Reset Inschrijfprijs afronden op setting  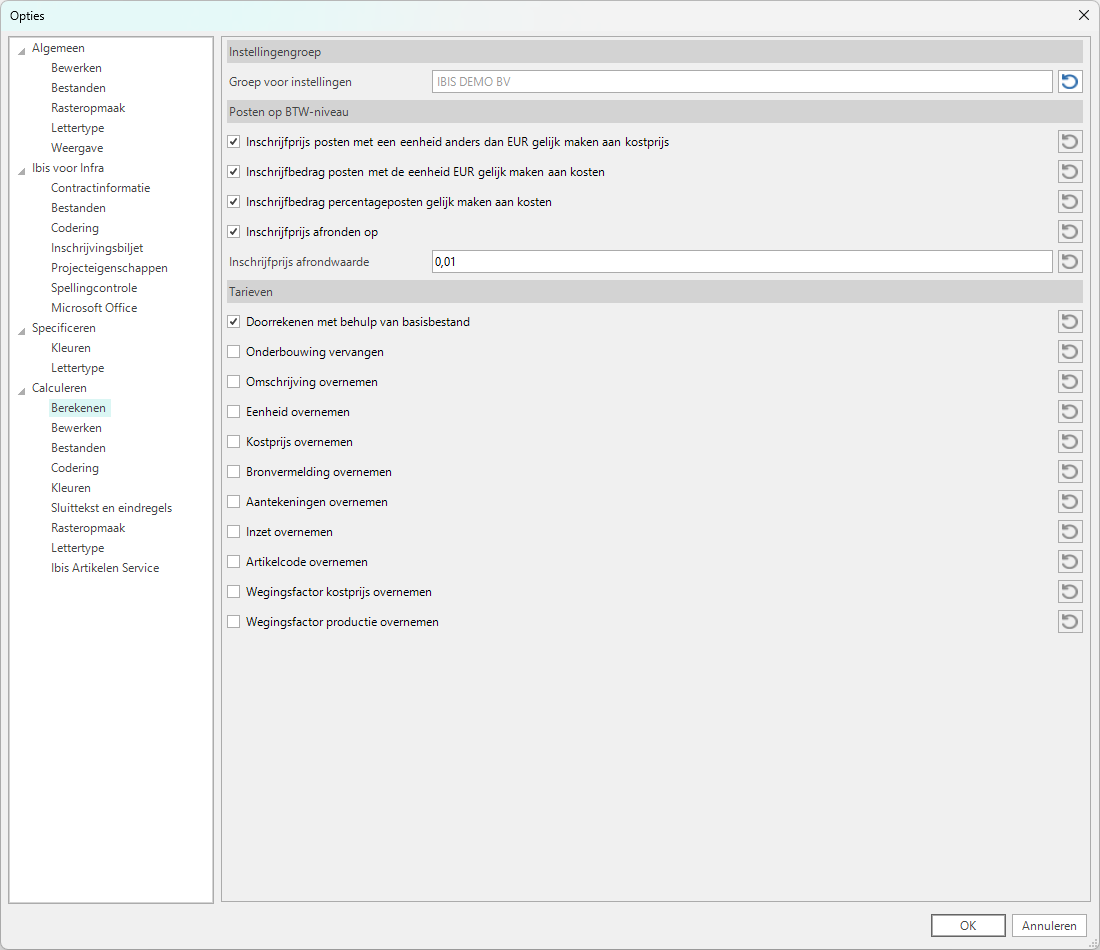1070,232
